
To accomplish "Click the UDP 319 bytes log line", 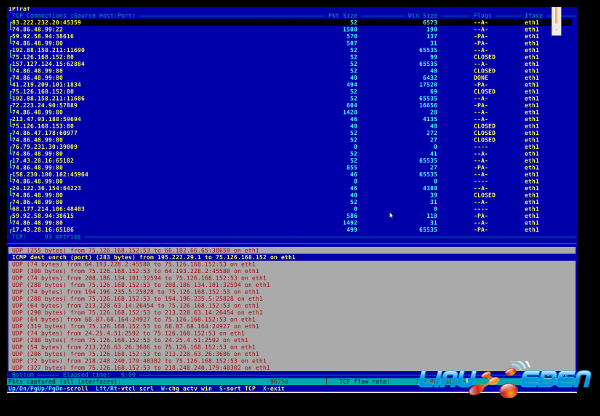I will pyautogui.click(x=292, y=326).
